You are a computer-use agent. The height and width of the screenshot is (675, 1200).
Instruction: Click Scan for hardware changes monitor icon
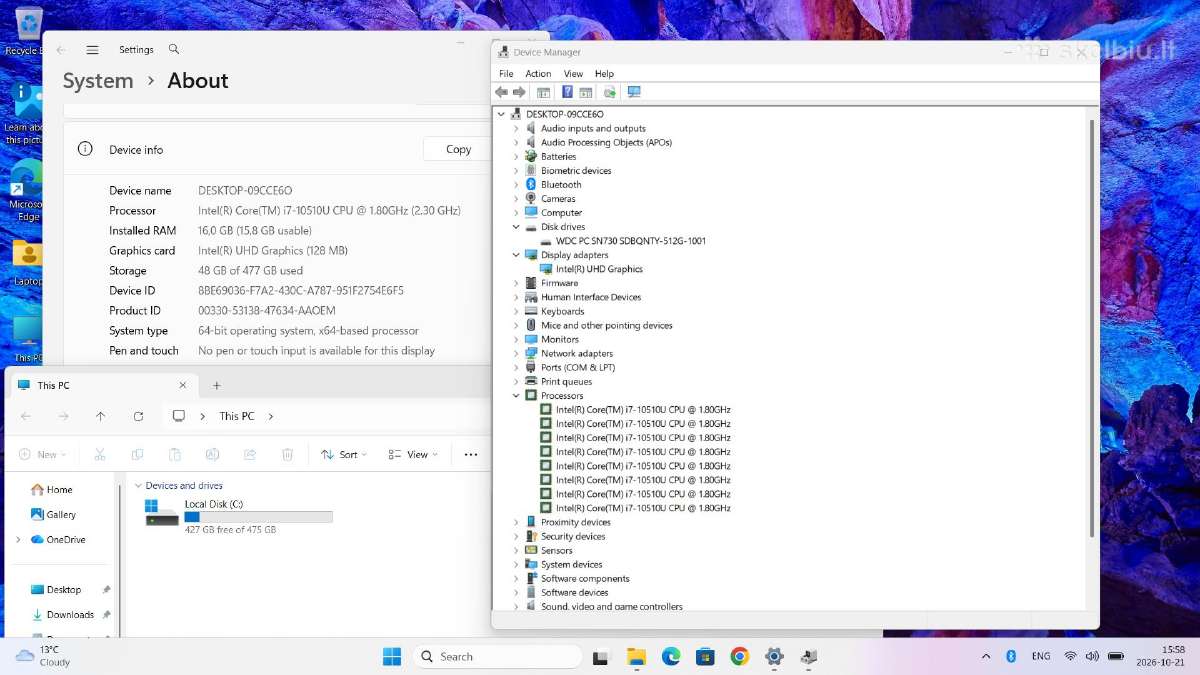633,92
